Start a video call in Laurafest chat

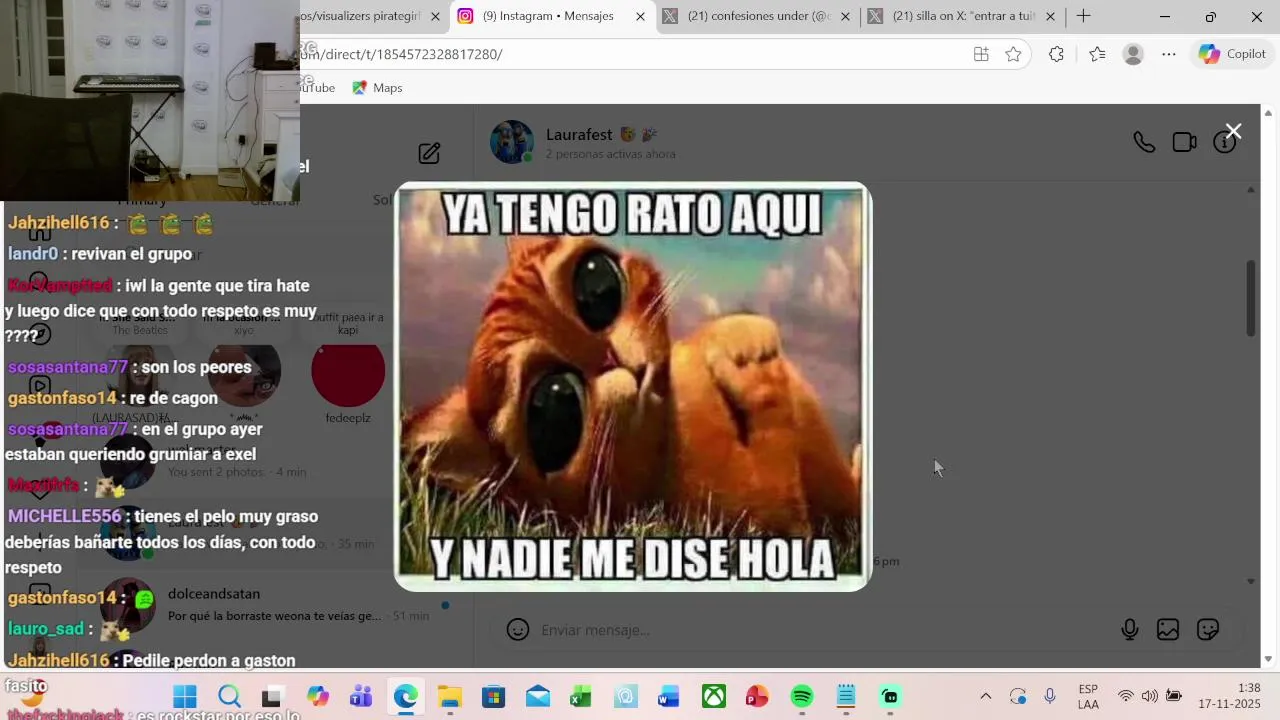pyautogui.click(x=1184, y=142)
